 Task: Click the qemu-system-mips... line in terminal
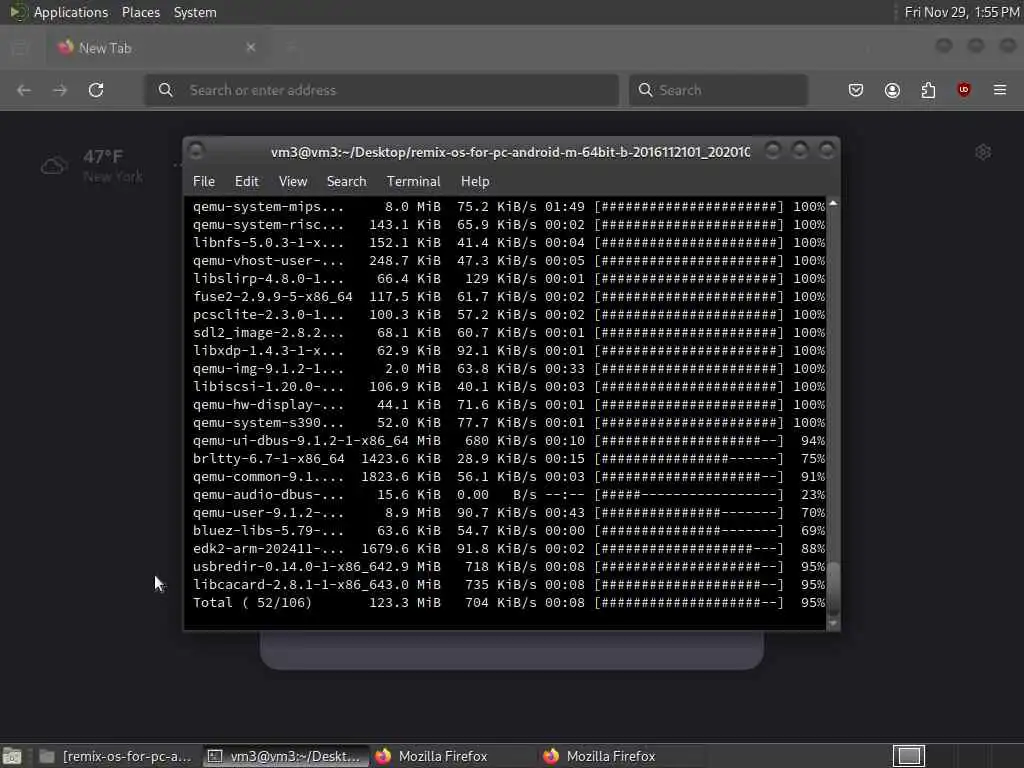click(509, 207)
